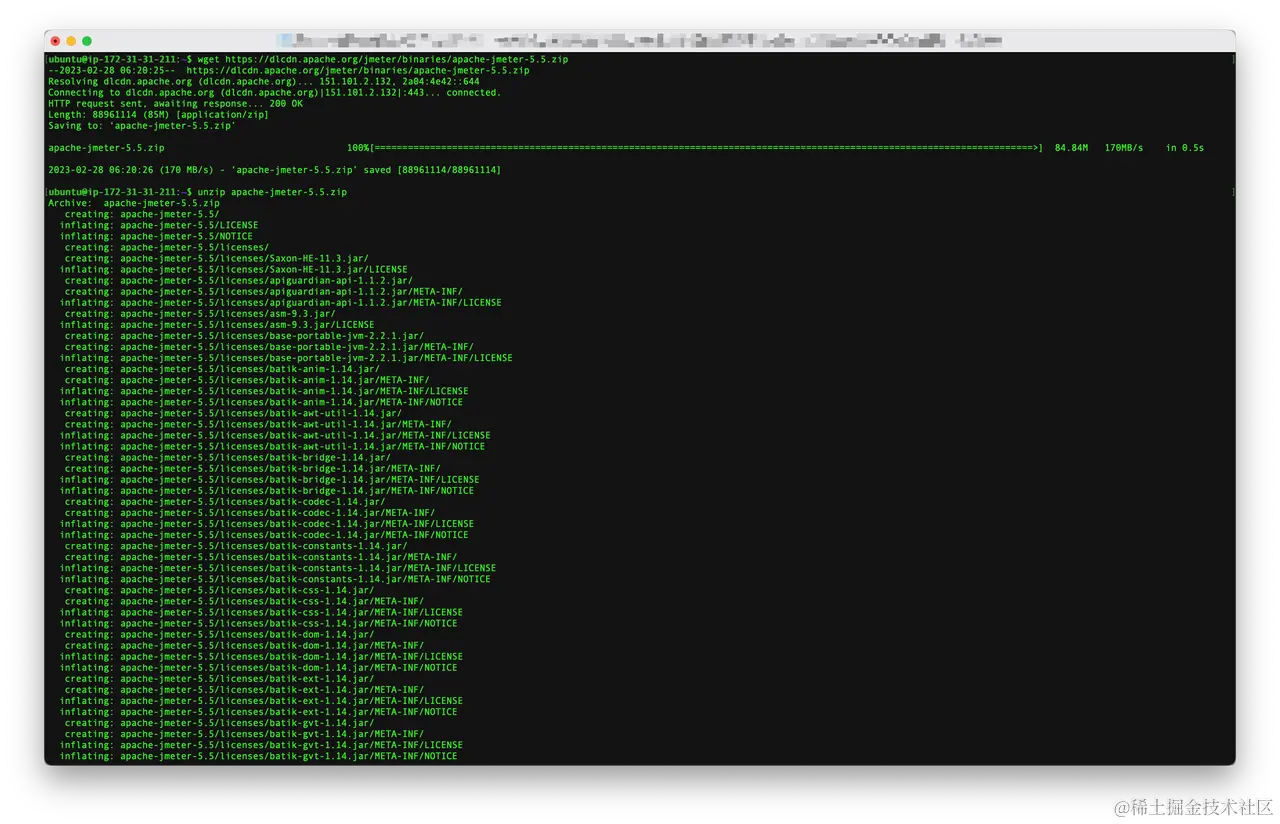
Task: Click the 'batik-gvt-1.14.jar/META-INF/NOTICE' line
Action: (x=258, y=756)
